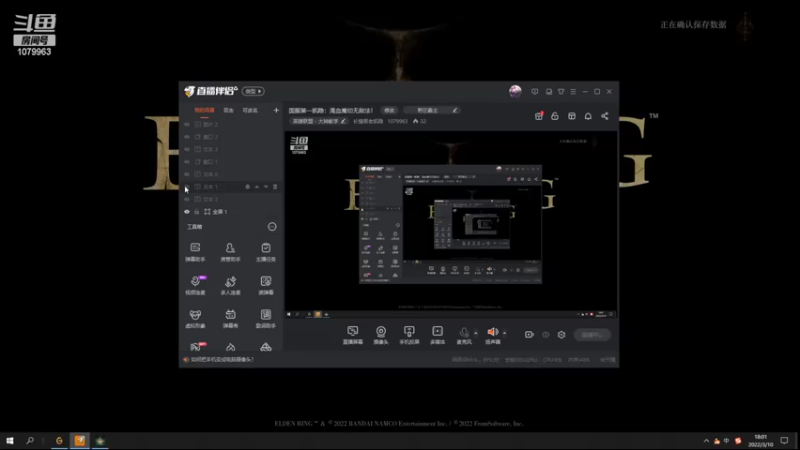Toggle visibility of the 文本 6 source
800x450 pixels.
[x=187, y=174]
